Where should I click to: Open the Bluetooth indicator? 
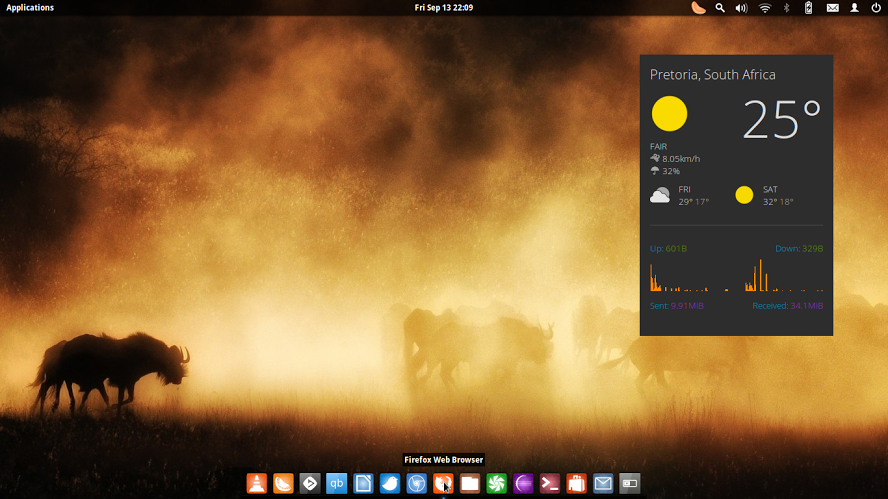coord(786,8)
